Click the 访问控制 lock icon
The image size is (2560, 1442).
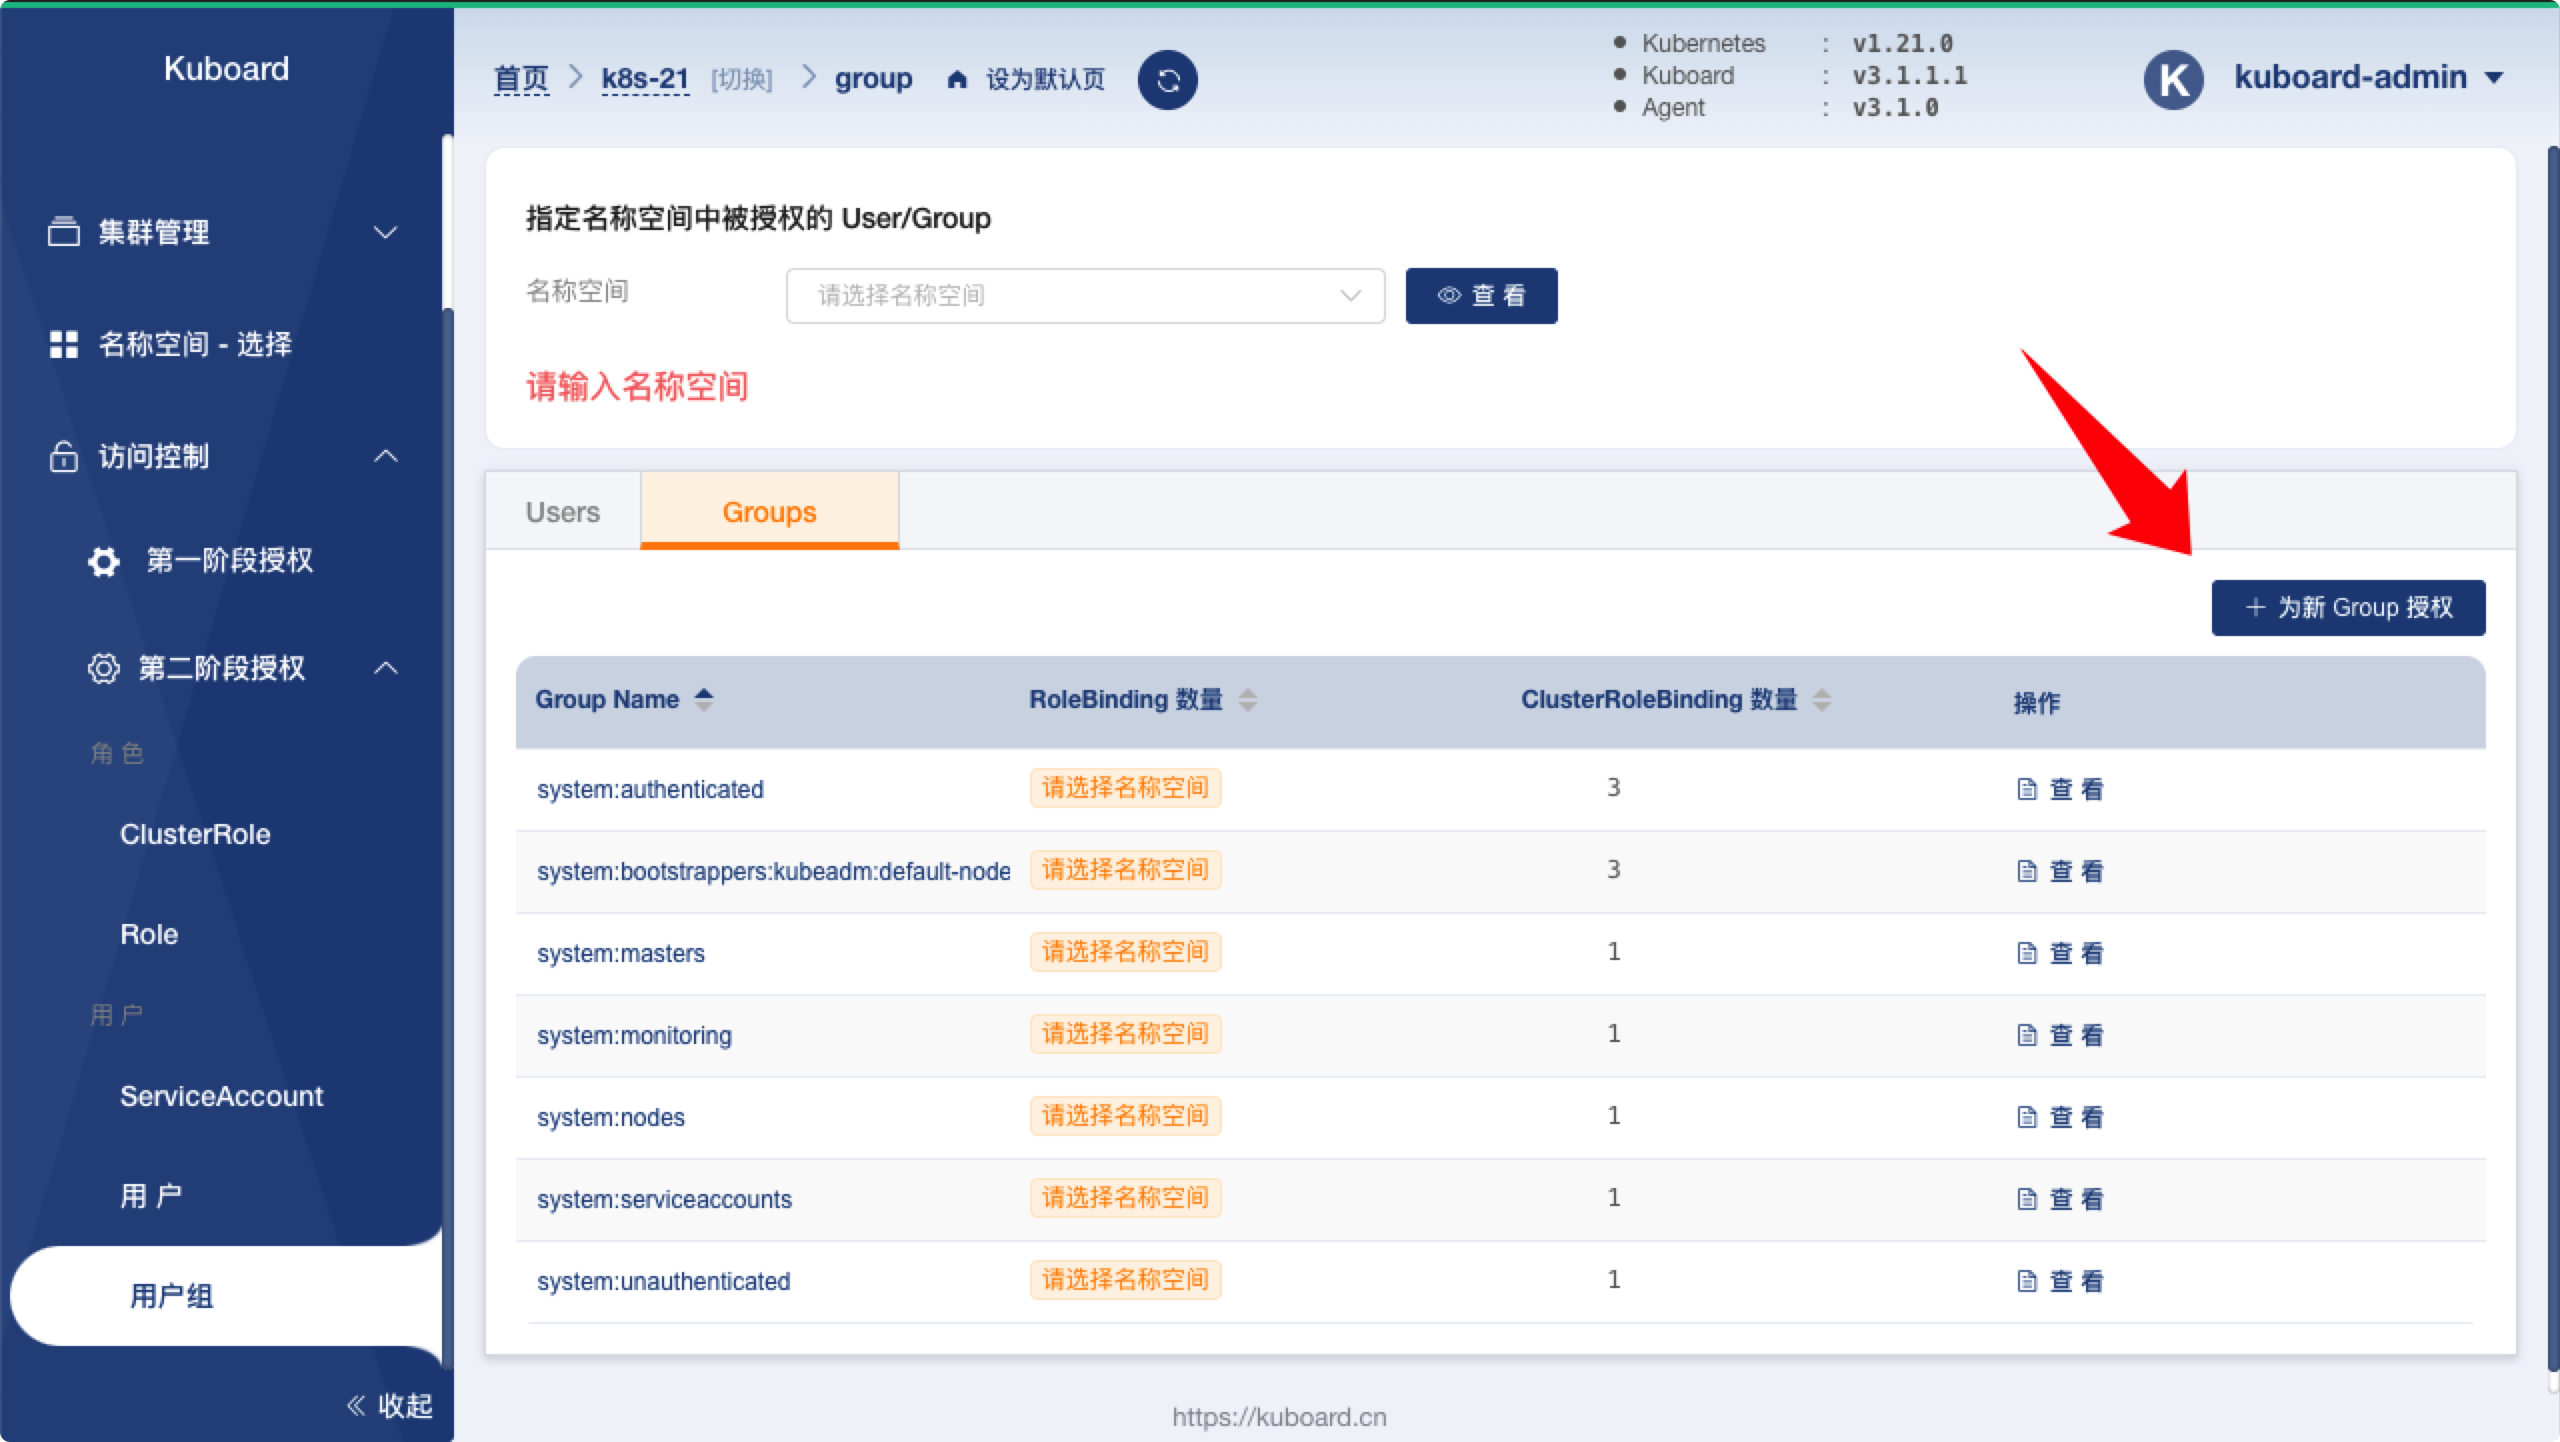click(64, 456)
